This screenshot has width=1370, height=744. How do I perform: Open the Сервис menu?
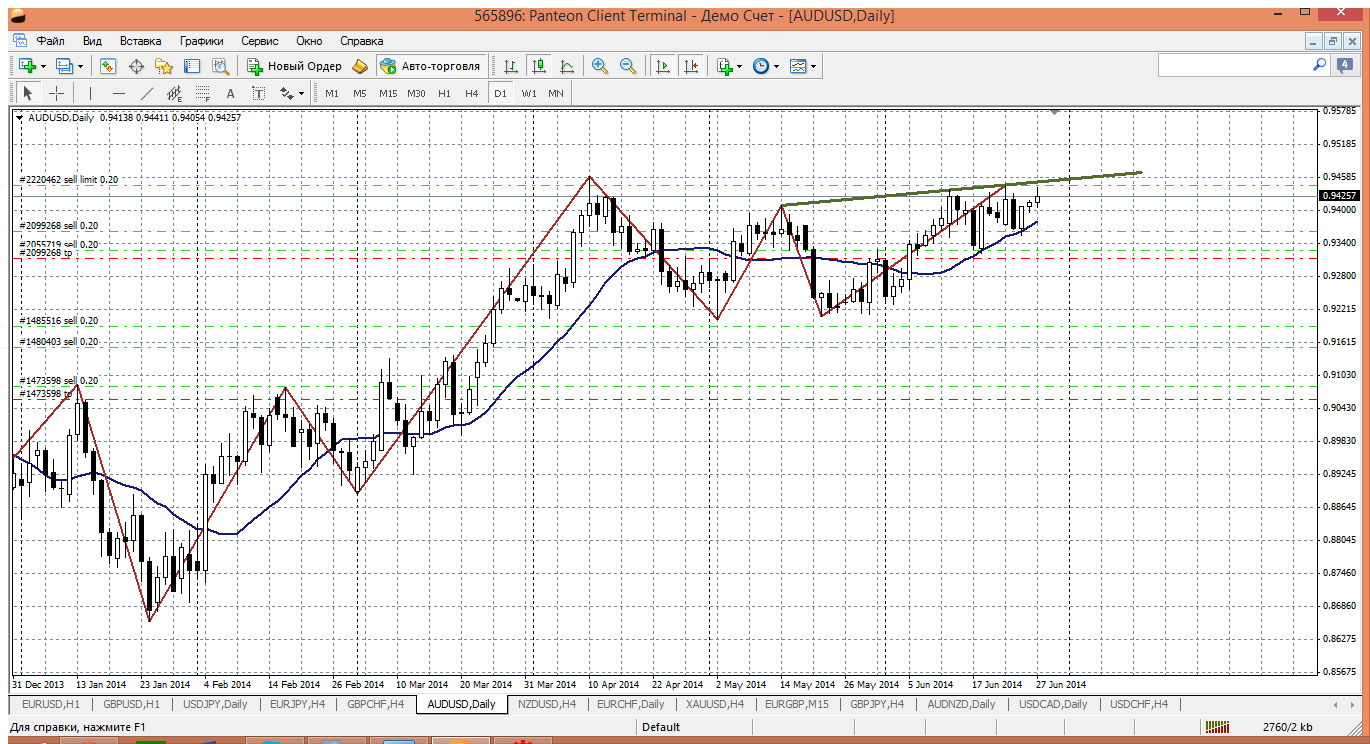point(260,41)
